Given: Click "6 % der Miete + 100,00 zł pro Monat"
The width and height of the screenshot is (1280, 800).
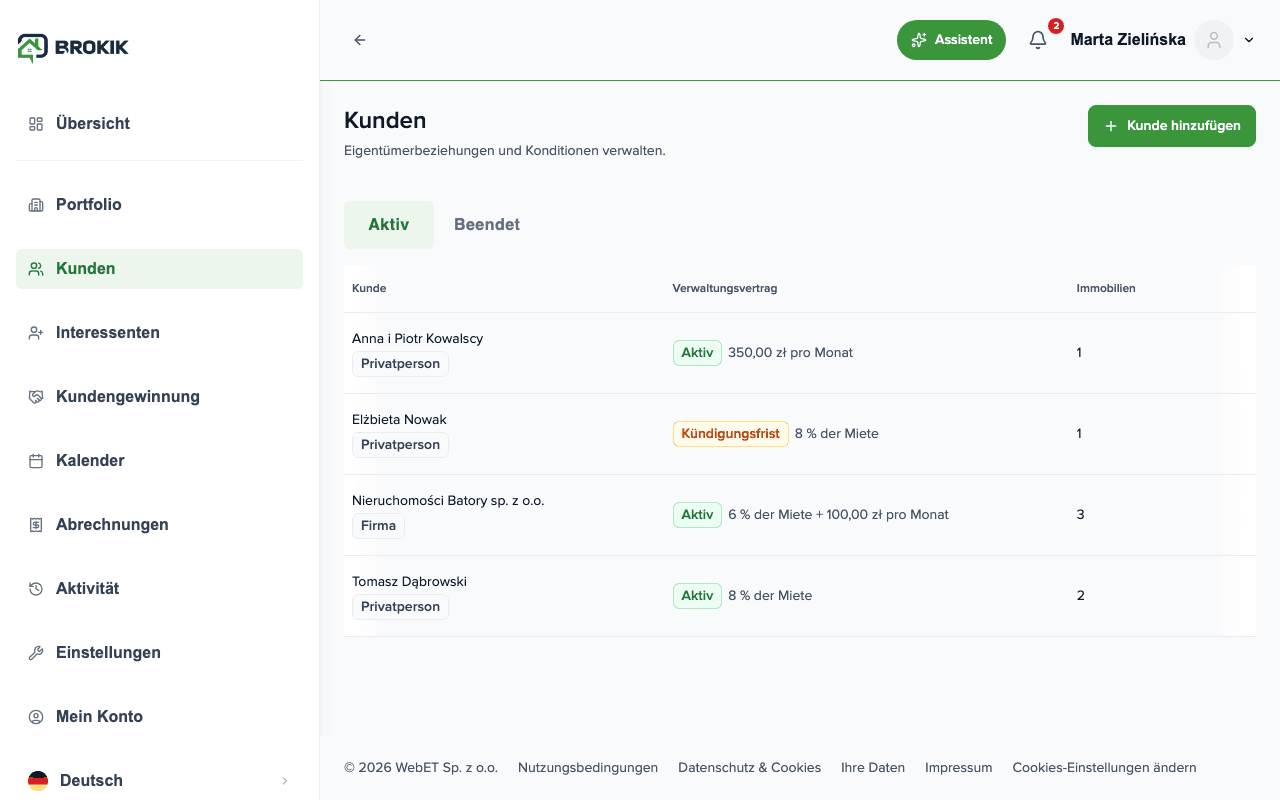Looking at the screenshot, I should pyautogui.click(x=838, y=515).
